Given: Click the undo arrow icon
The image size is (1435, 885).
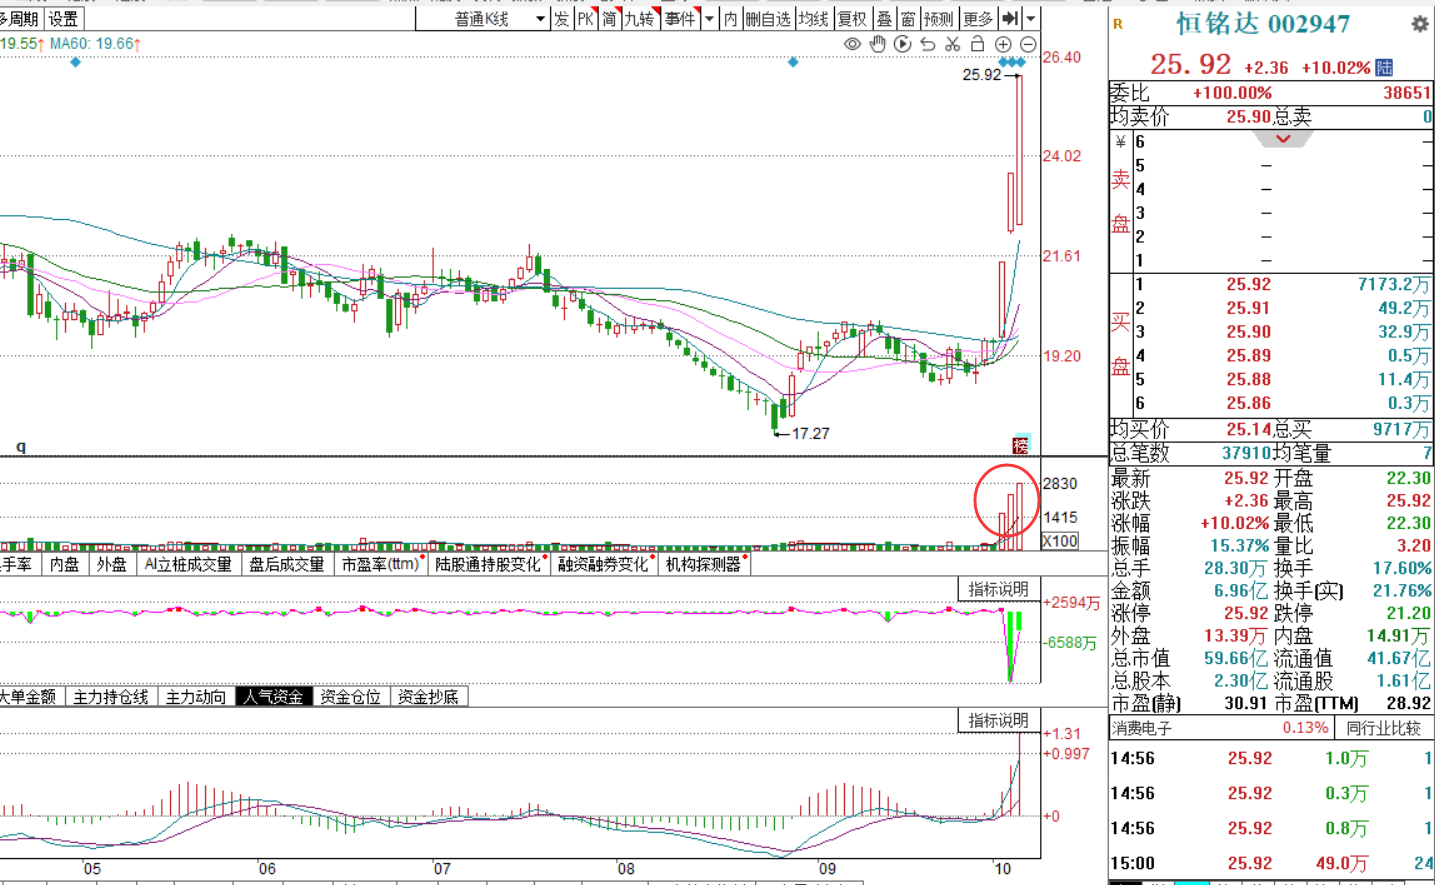Looking at the screenshot, I should pos(927,44).
